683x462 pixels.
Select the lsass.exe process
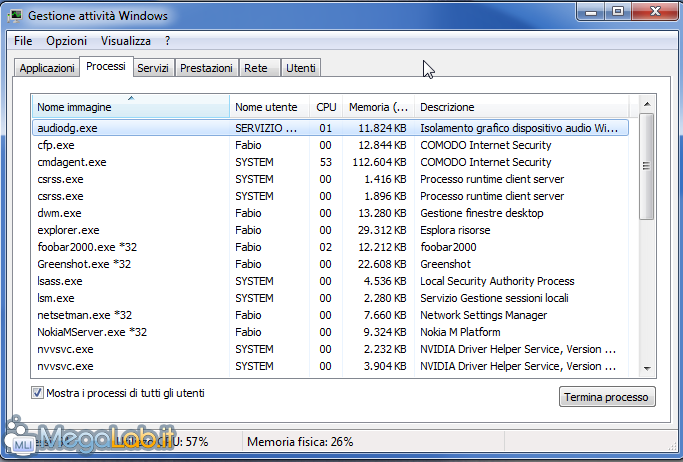pos(330,281)
